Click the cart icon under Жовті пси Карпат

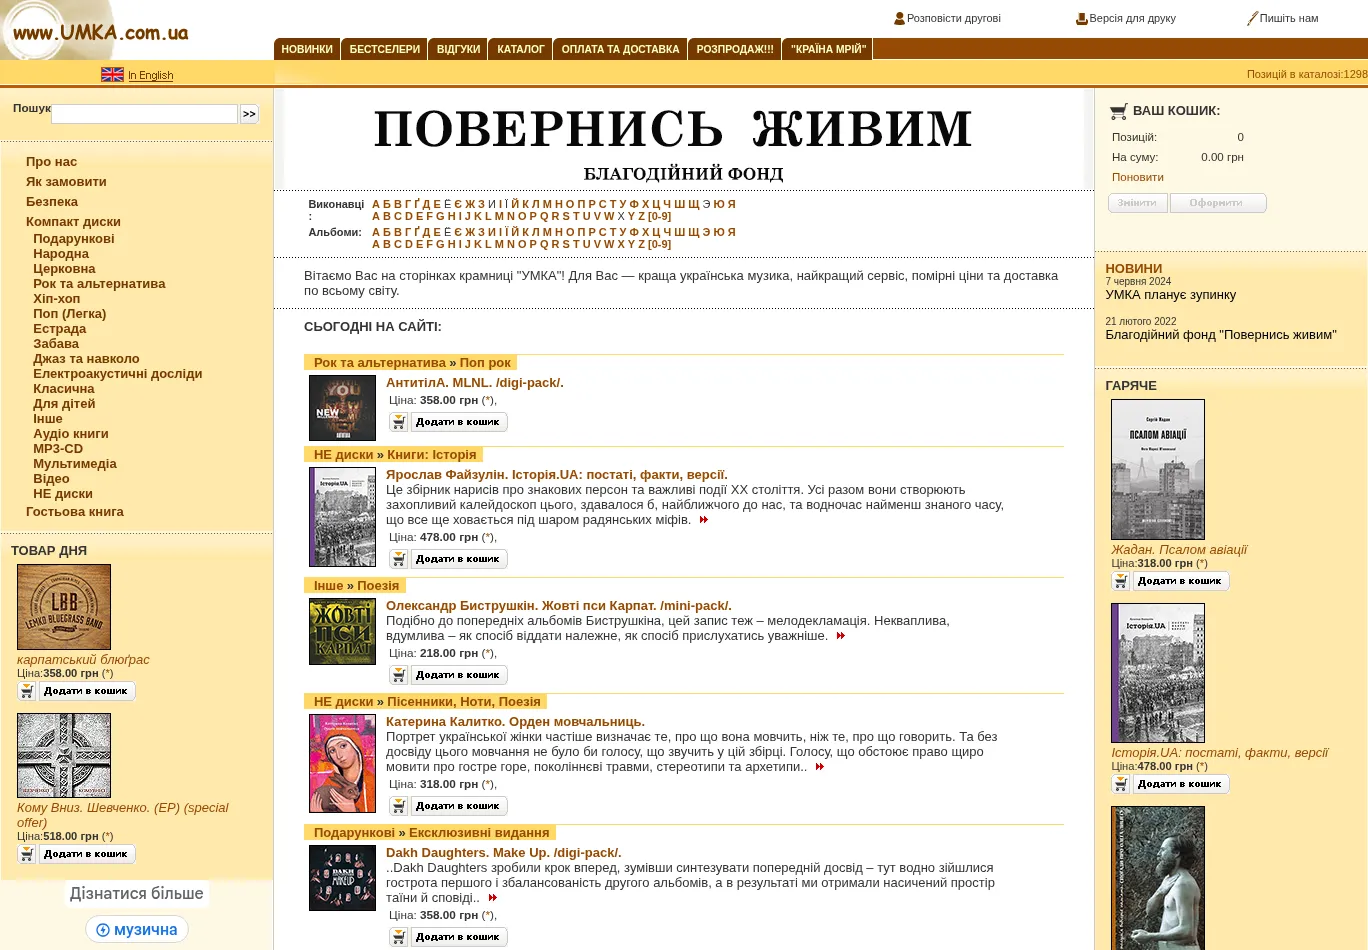click(399, 675)
